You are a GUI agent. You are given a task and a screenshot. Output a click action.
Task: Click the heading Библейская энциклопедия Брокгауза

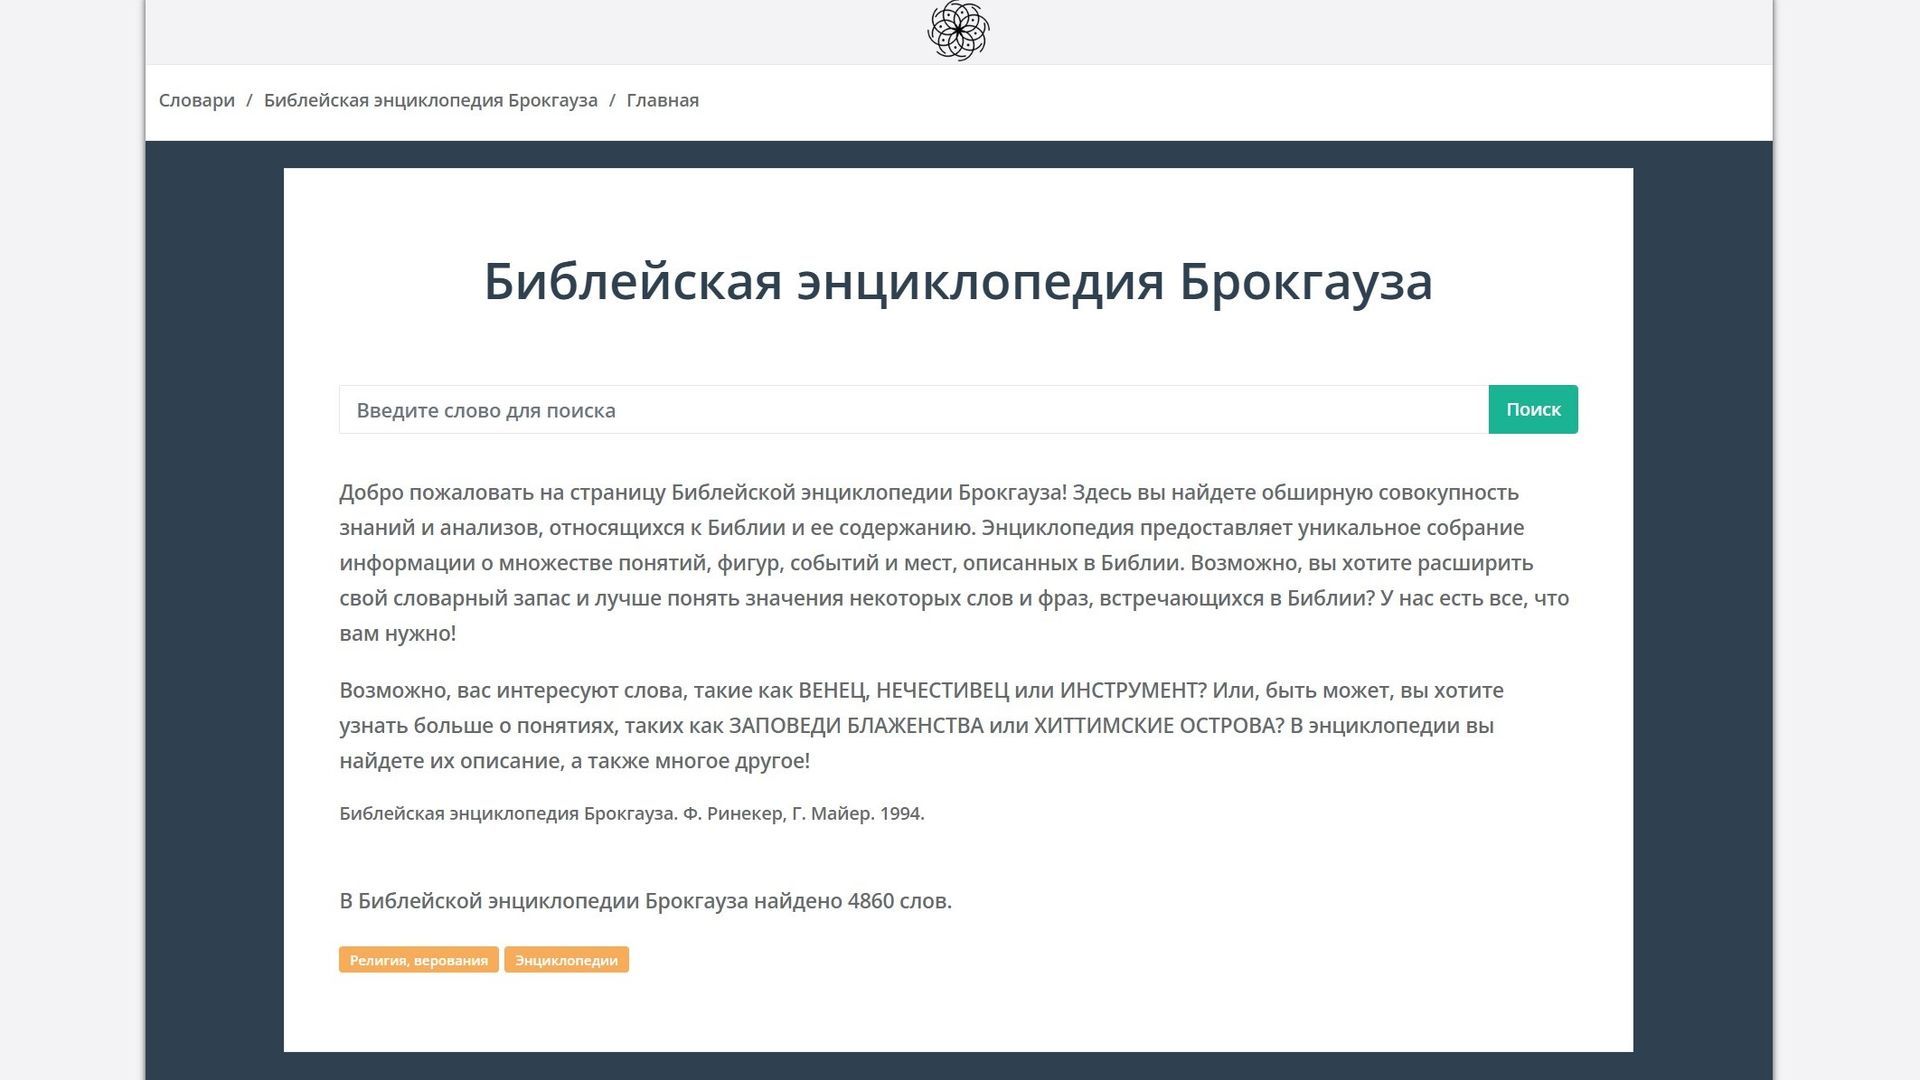[958, 281]
